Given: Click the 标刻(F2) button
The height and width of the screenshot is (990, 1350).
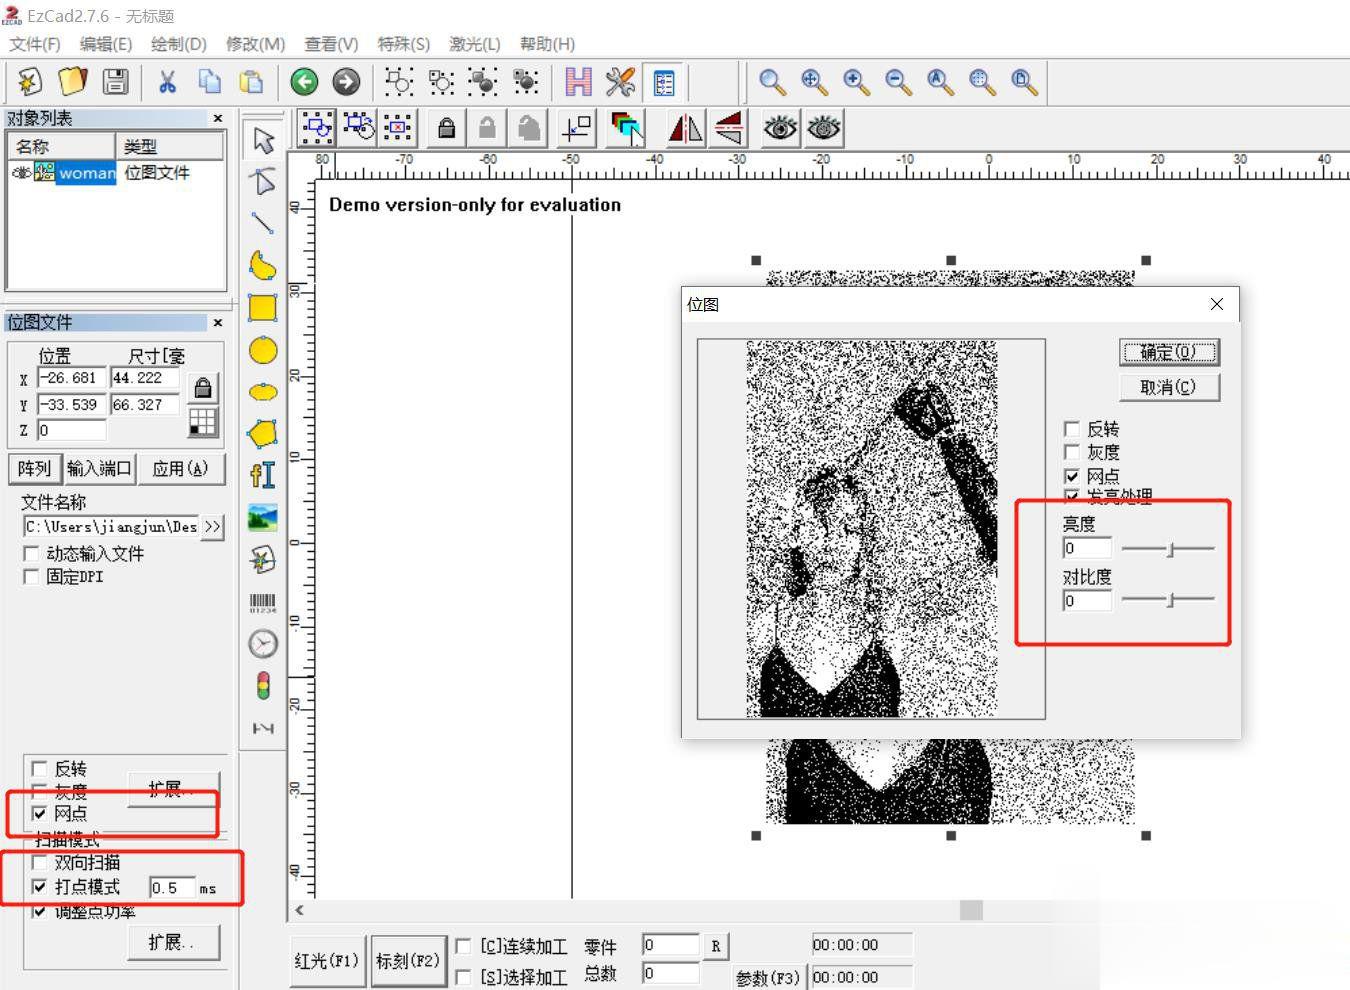Looking at the screenshot, I should point(407,960).
